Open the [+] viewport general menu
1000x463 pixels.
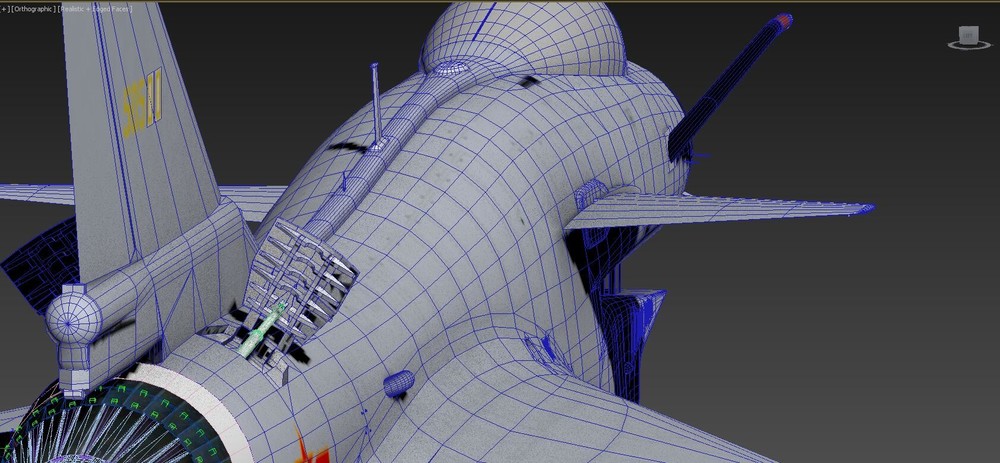(x=4, y=10)
